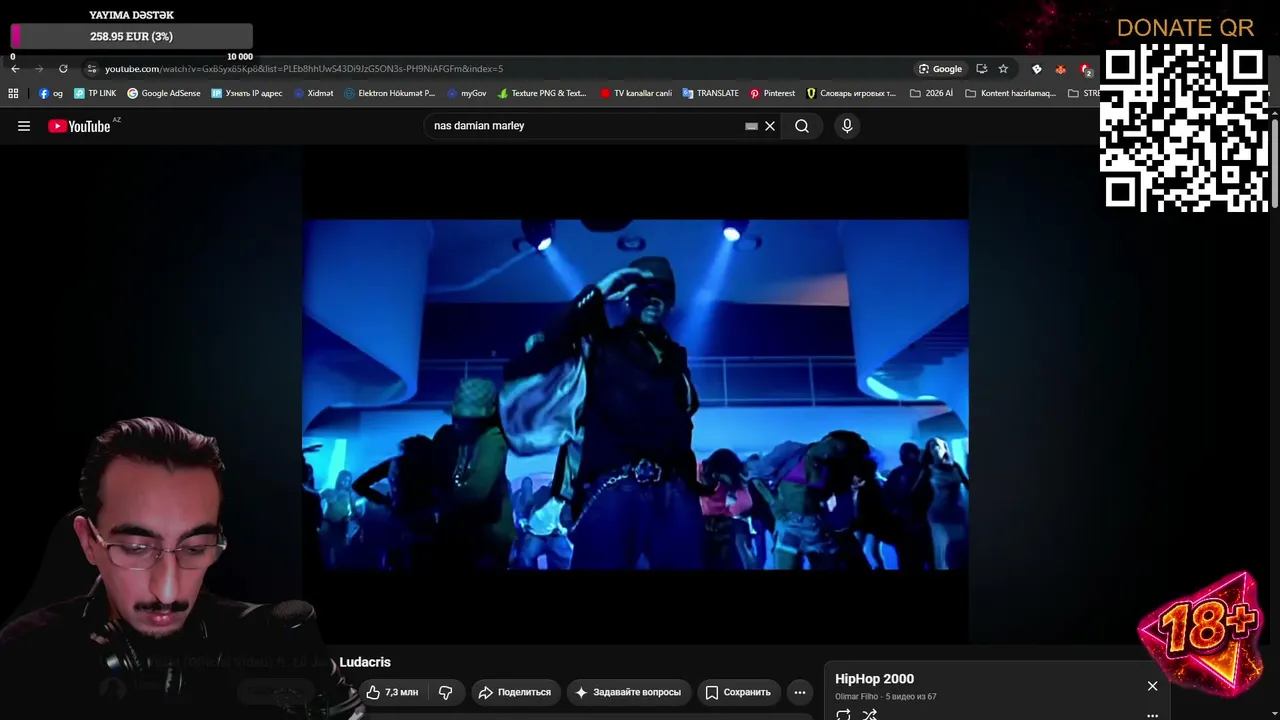
Task: Open the Google AdSense bookmark
Action: click(164, 93)
